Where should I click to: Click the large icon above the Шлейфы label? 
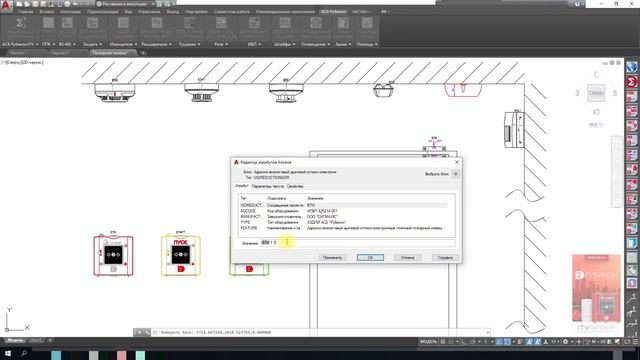tap(284, 23)
